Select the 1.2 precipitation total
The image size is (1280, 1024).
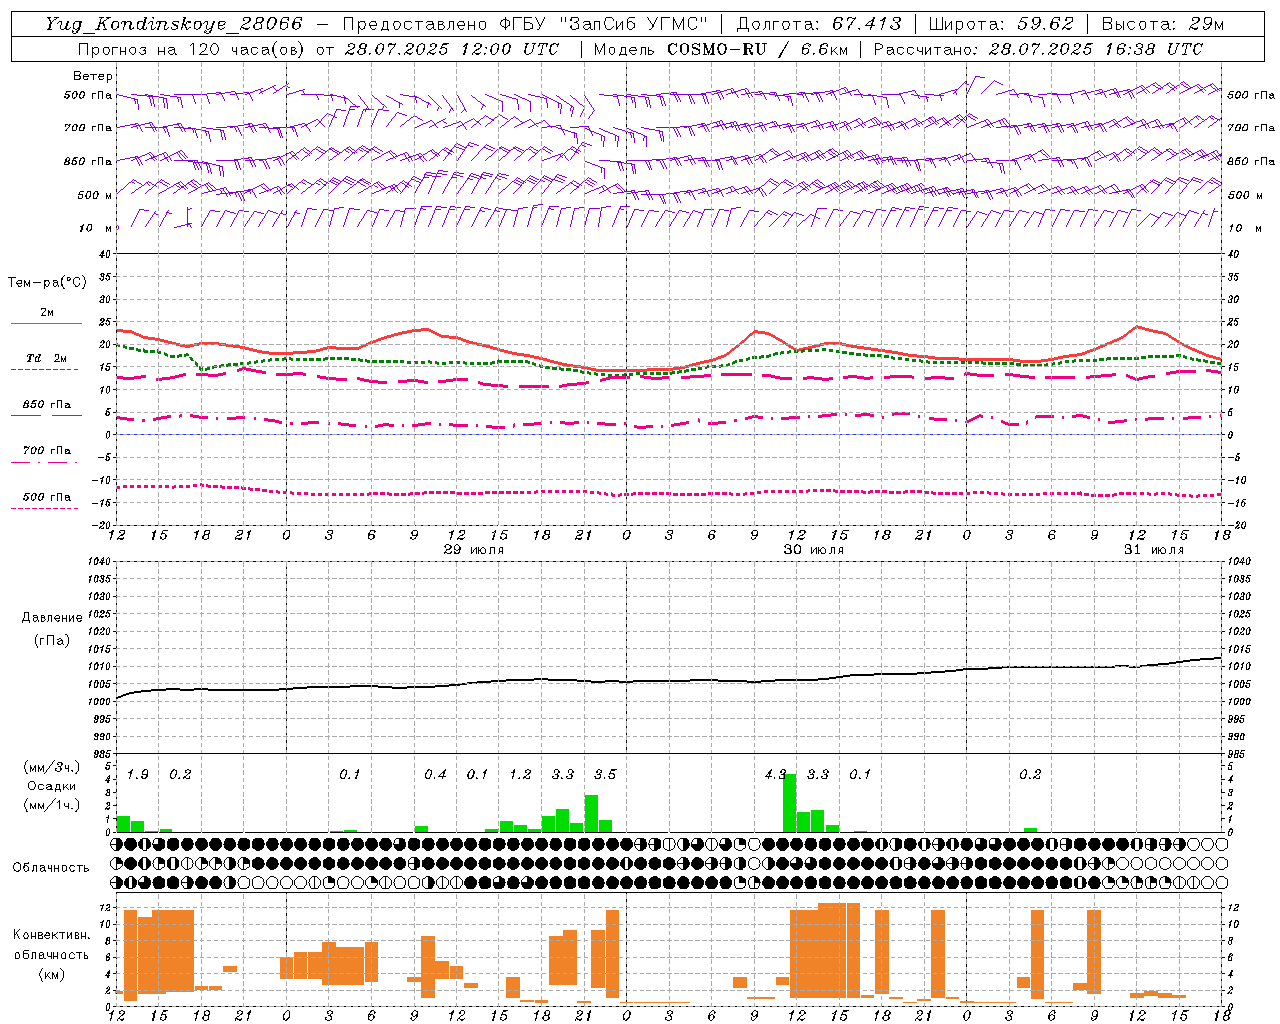tap(520, 775)
